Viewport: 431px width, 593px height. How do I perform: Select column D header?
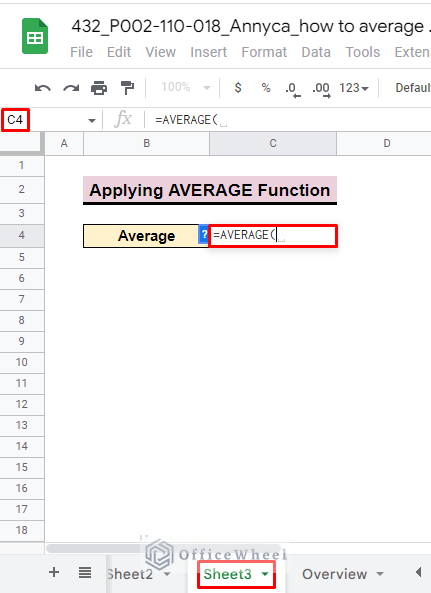pos(384,143)
